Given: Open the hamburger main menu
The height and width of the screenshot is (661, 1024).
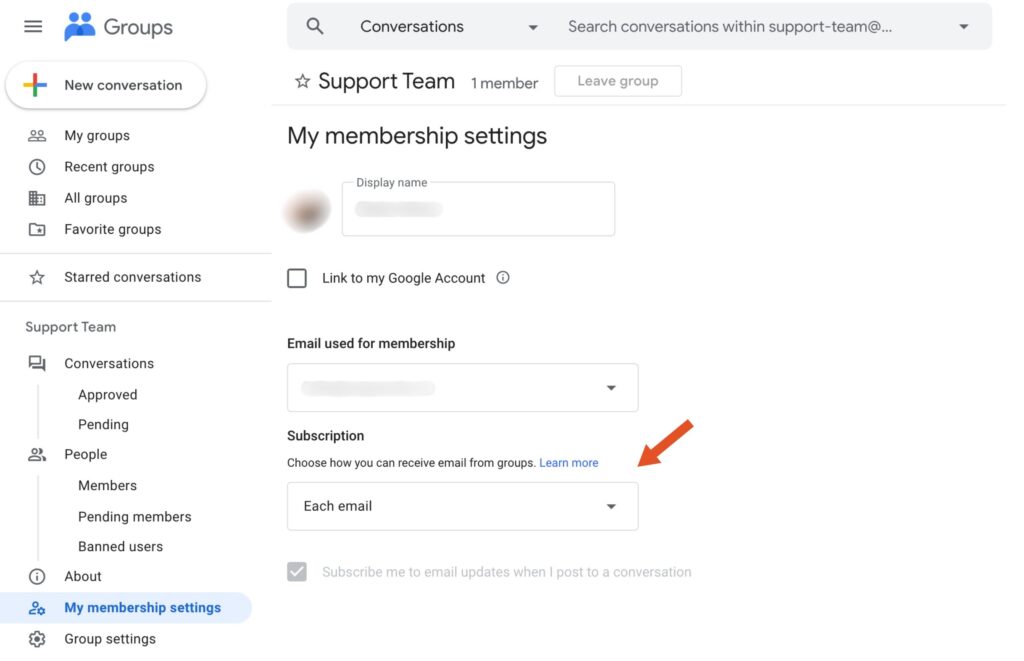Looking at the screenshot, I should point(33,27).
